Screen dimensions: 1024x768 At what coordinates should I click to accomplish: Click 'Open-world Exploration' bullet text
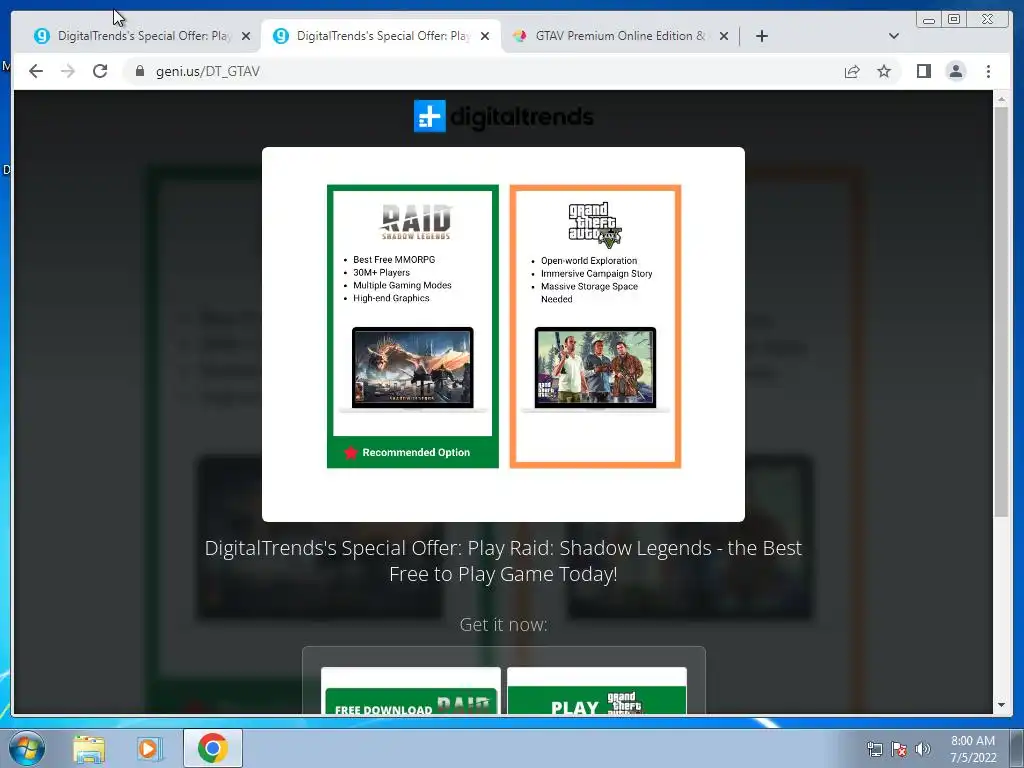[x=588, y=261]
